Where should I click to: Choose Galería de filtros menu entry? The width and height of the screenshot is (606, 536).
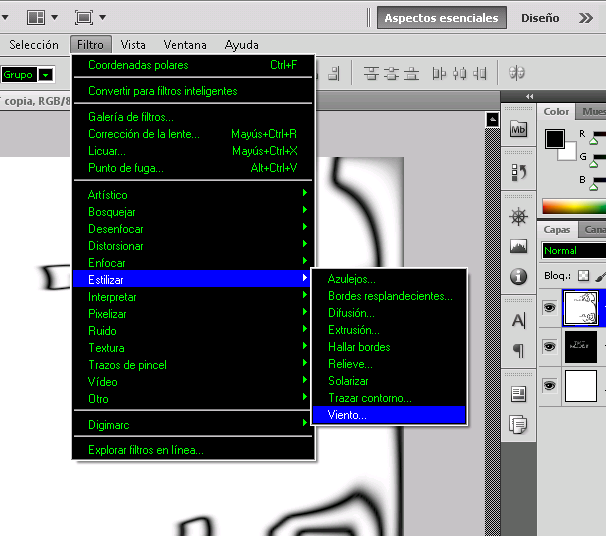[x=131, y=117]
